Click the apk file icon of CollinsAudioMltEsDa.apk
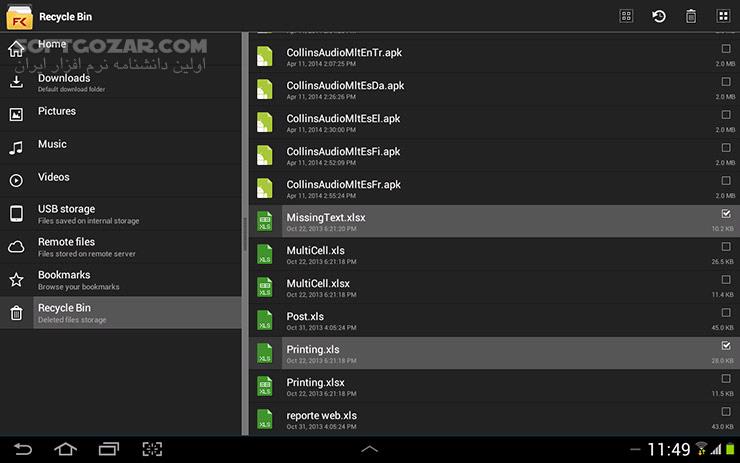 pyautogui.click(x=264, y=89)
